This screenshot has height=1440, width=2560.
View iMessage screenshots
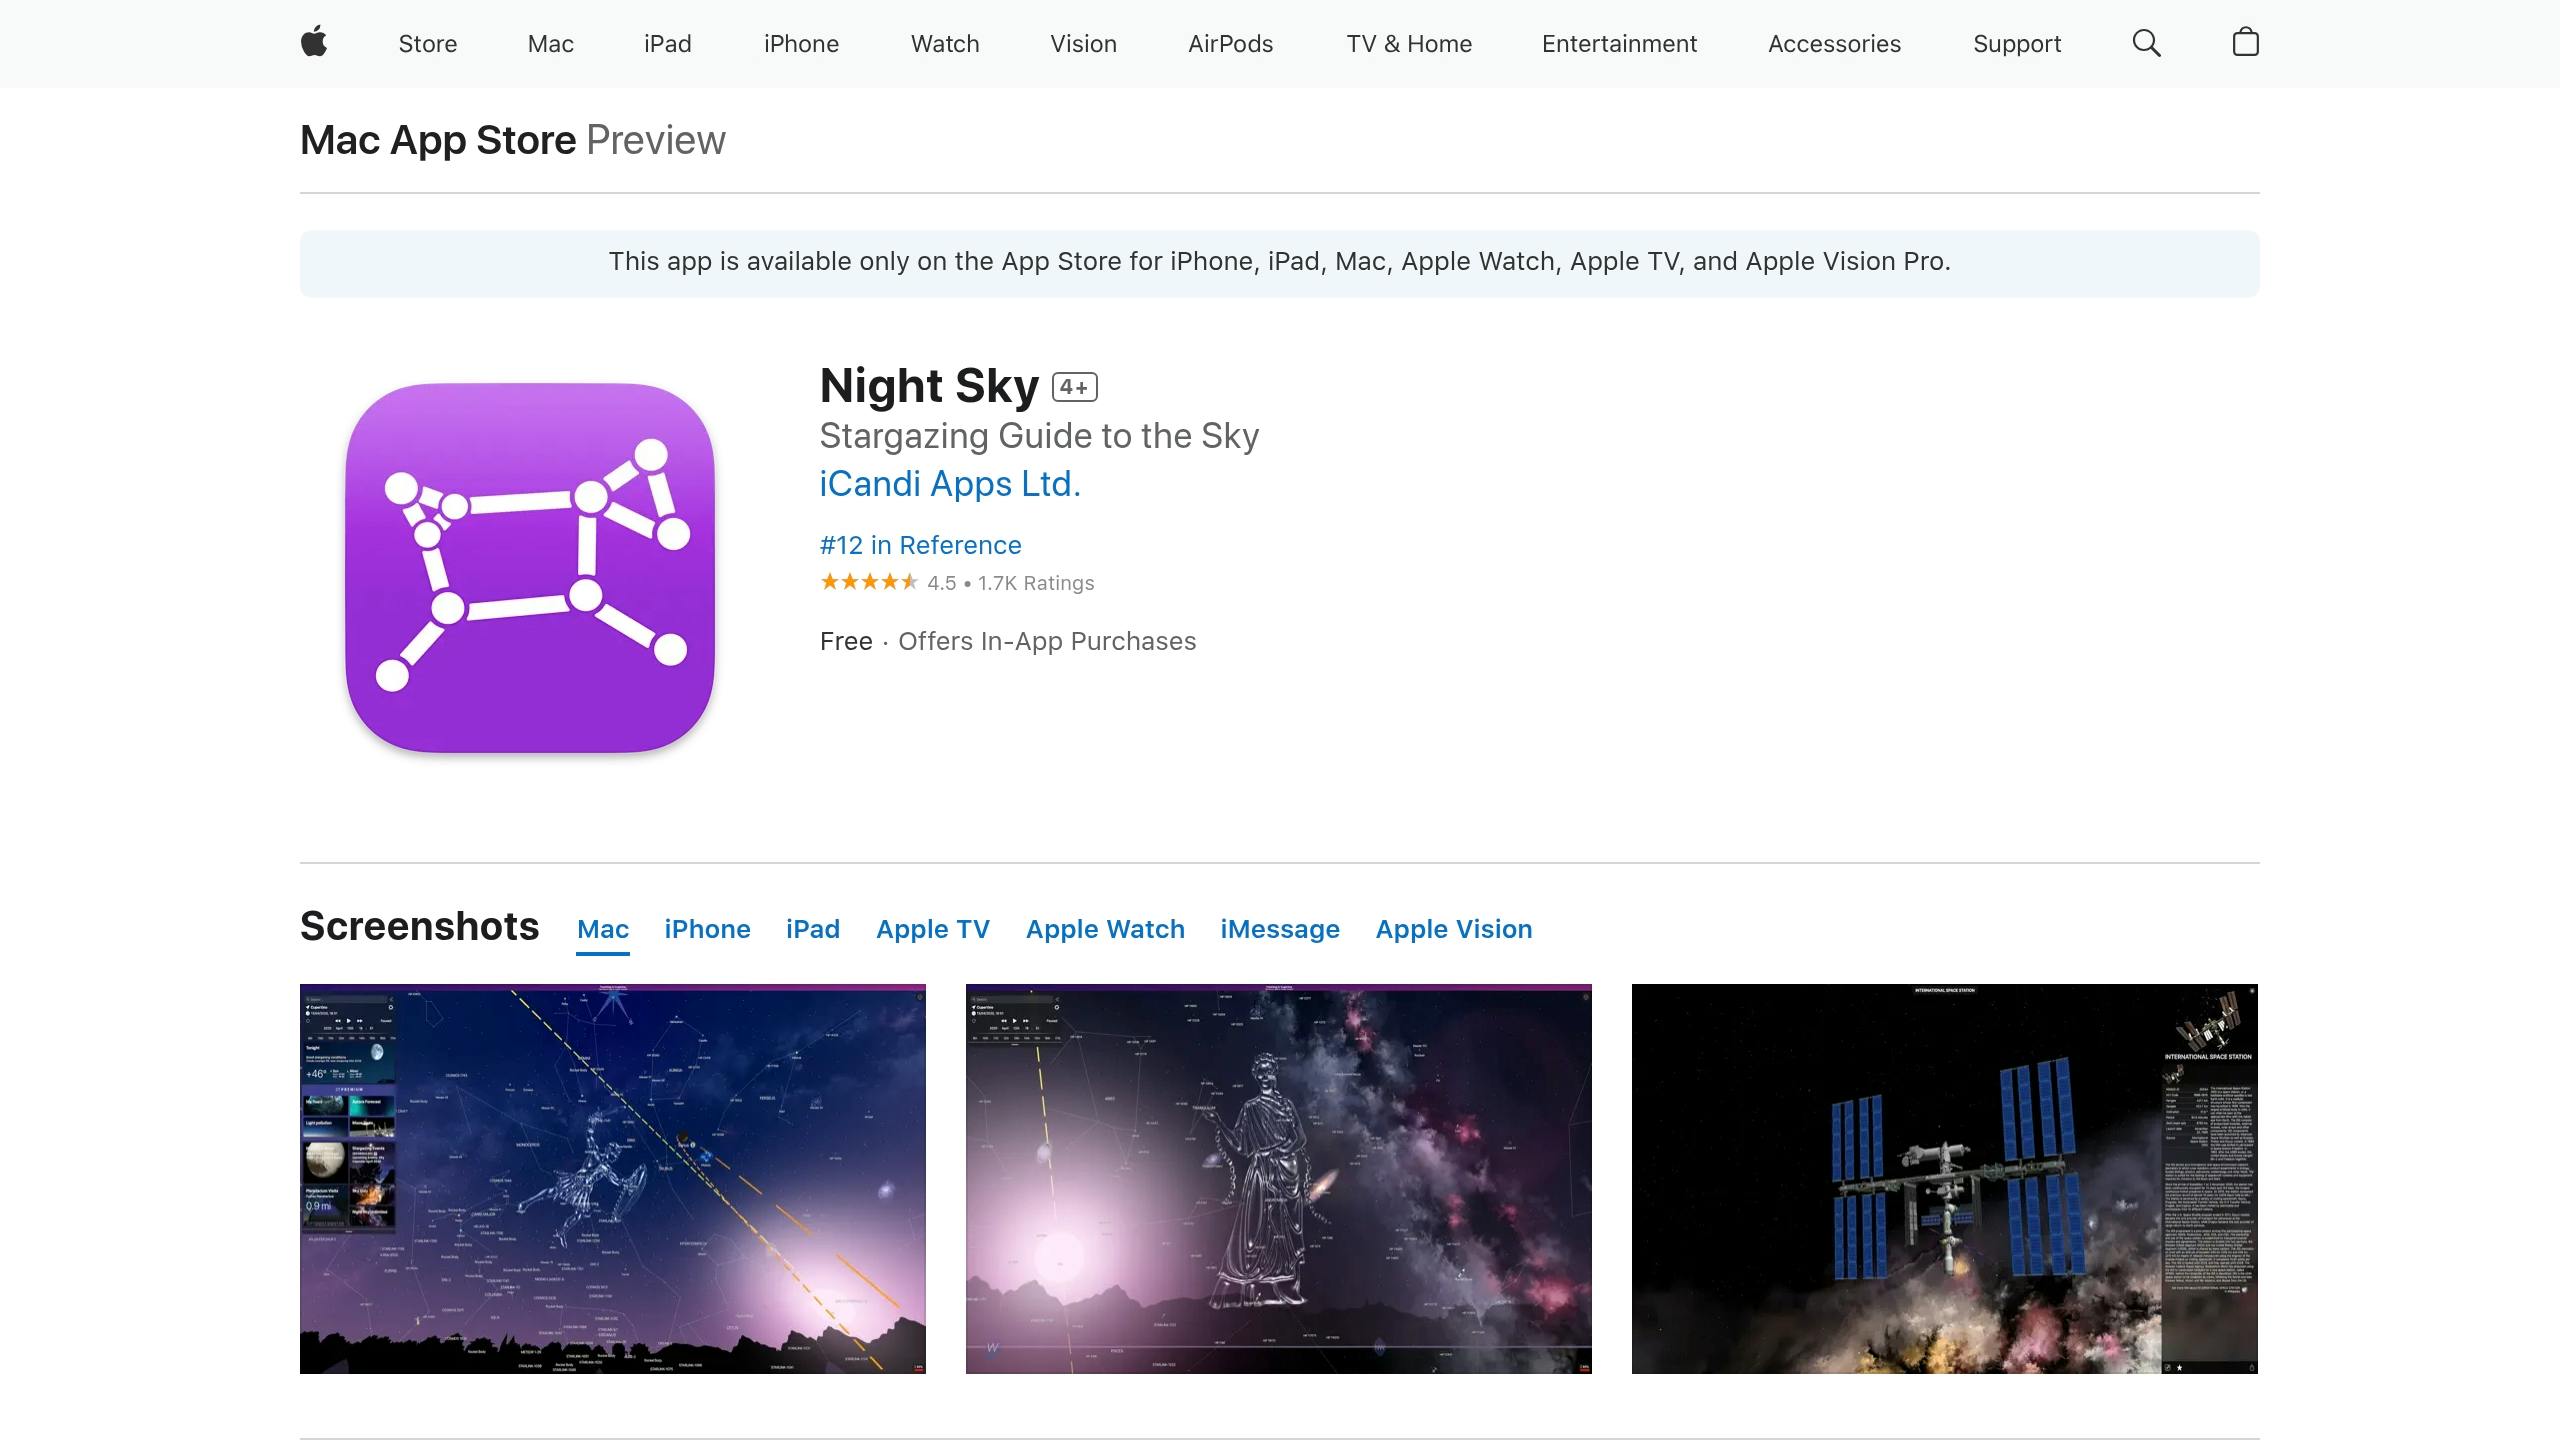1279,929
